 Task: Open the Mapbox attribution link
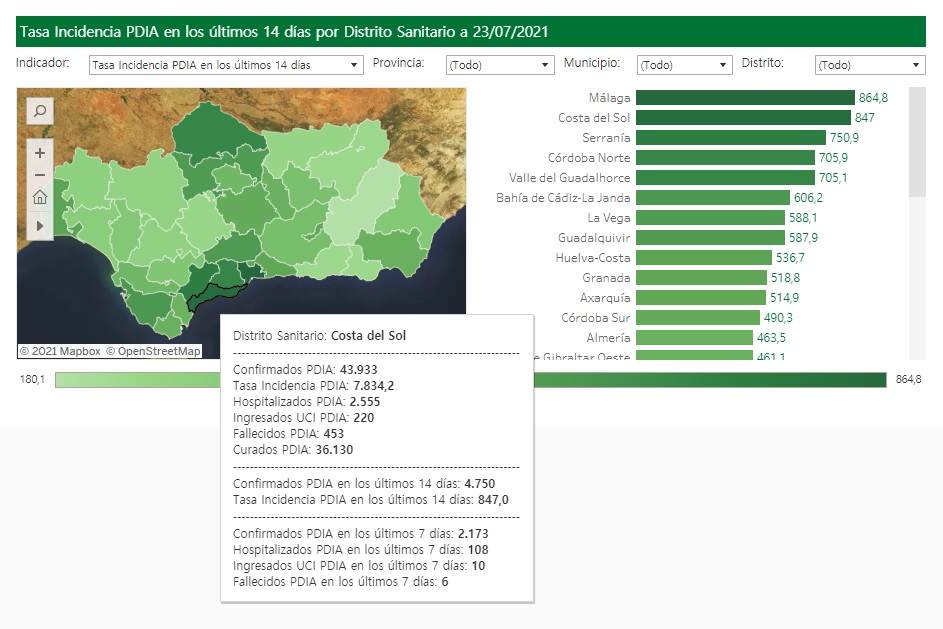pos(60,351)
